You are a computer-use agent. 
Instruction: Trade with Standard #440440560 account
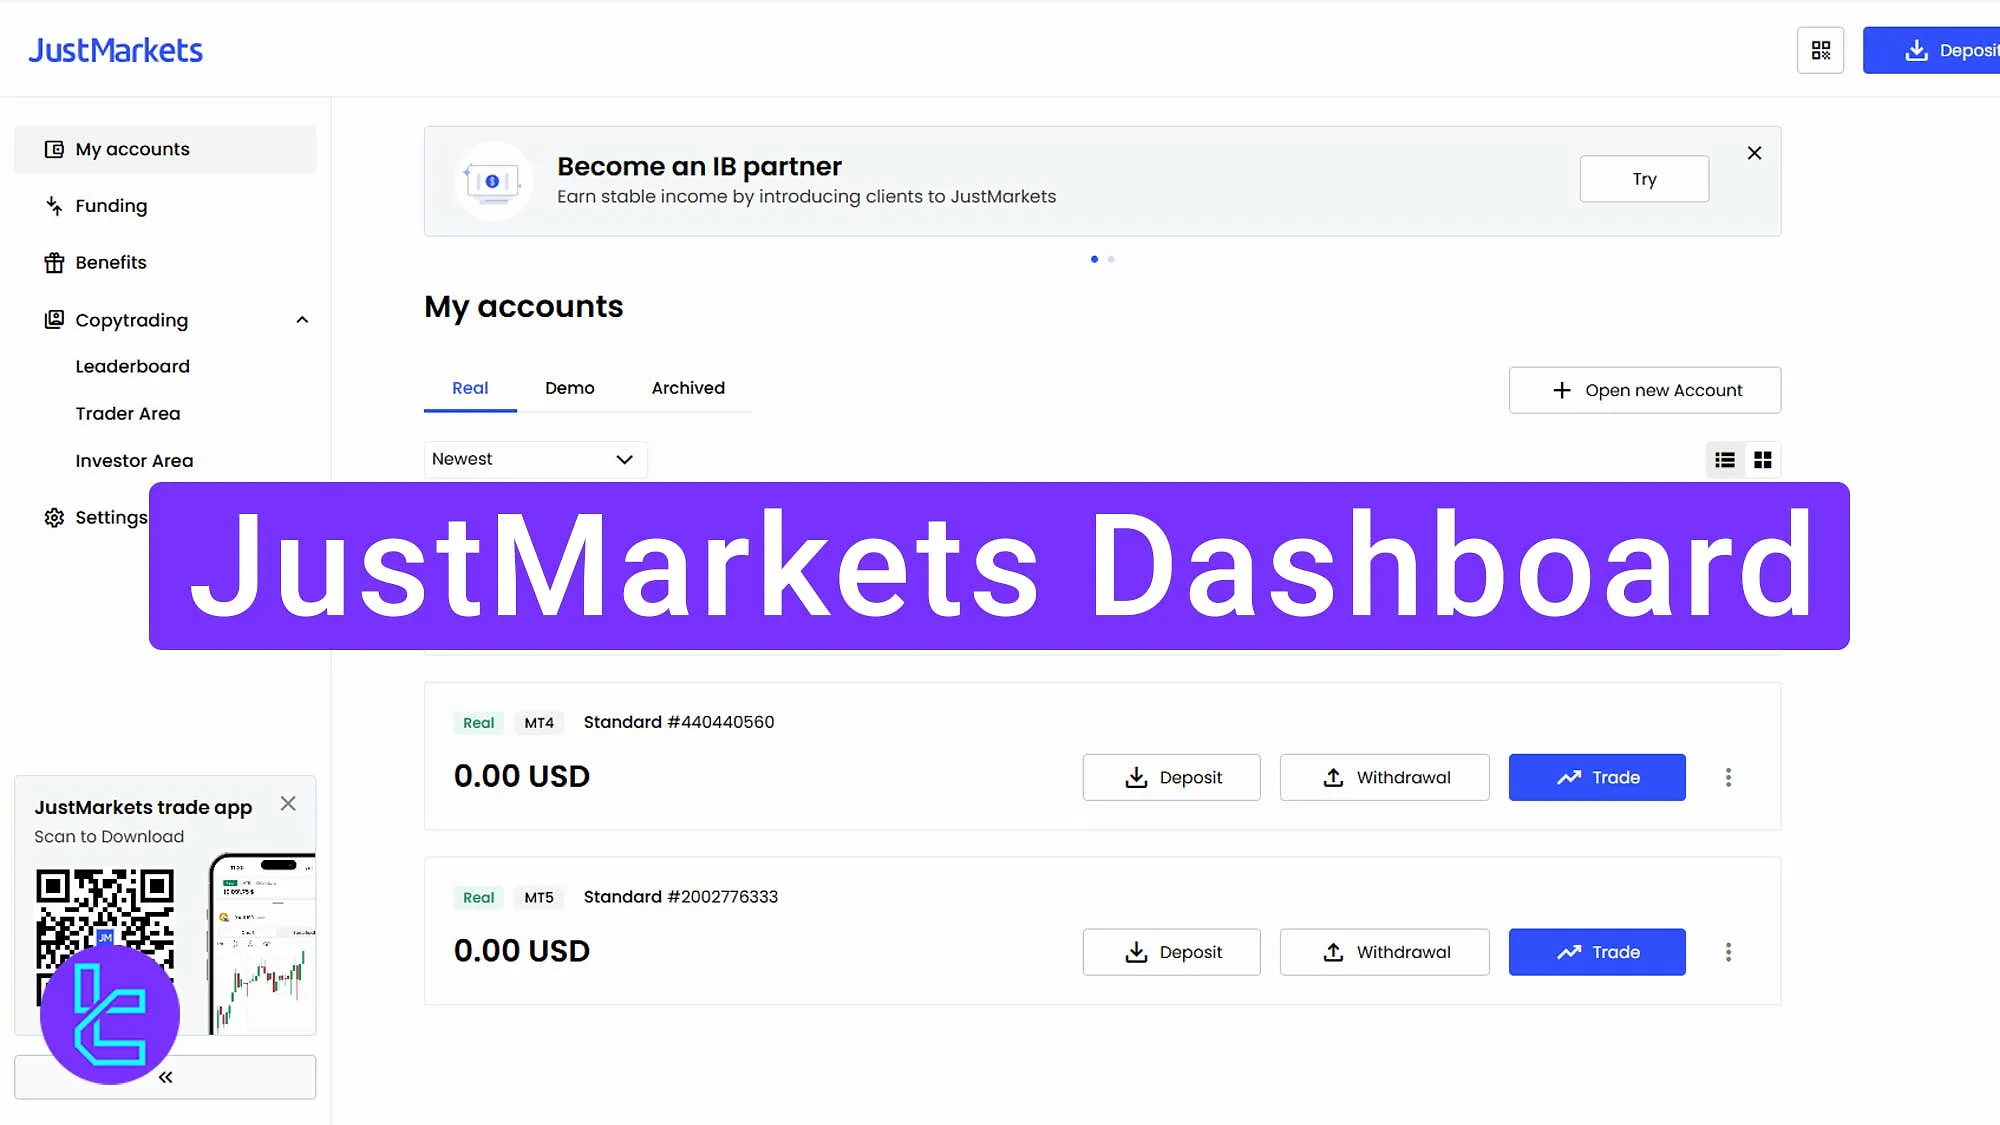(1597, 777)
